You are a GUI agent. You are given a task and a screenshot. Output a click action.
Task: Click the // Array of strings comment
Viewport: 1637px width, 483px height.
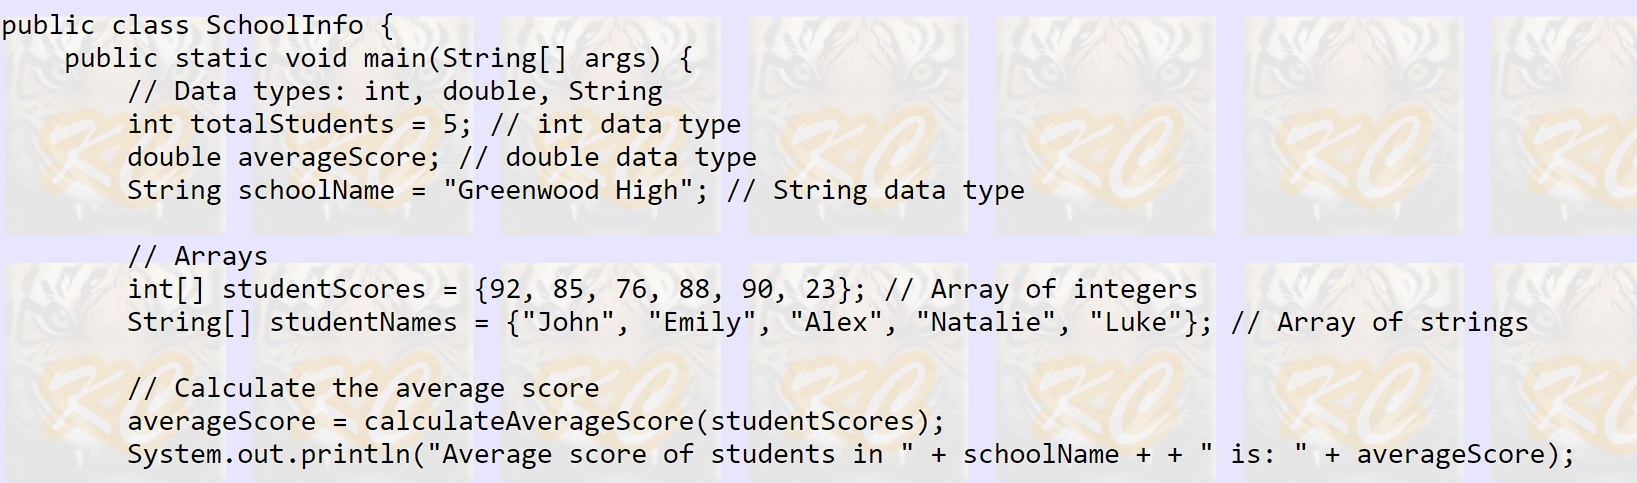point(1380,322)
